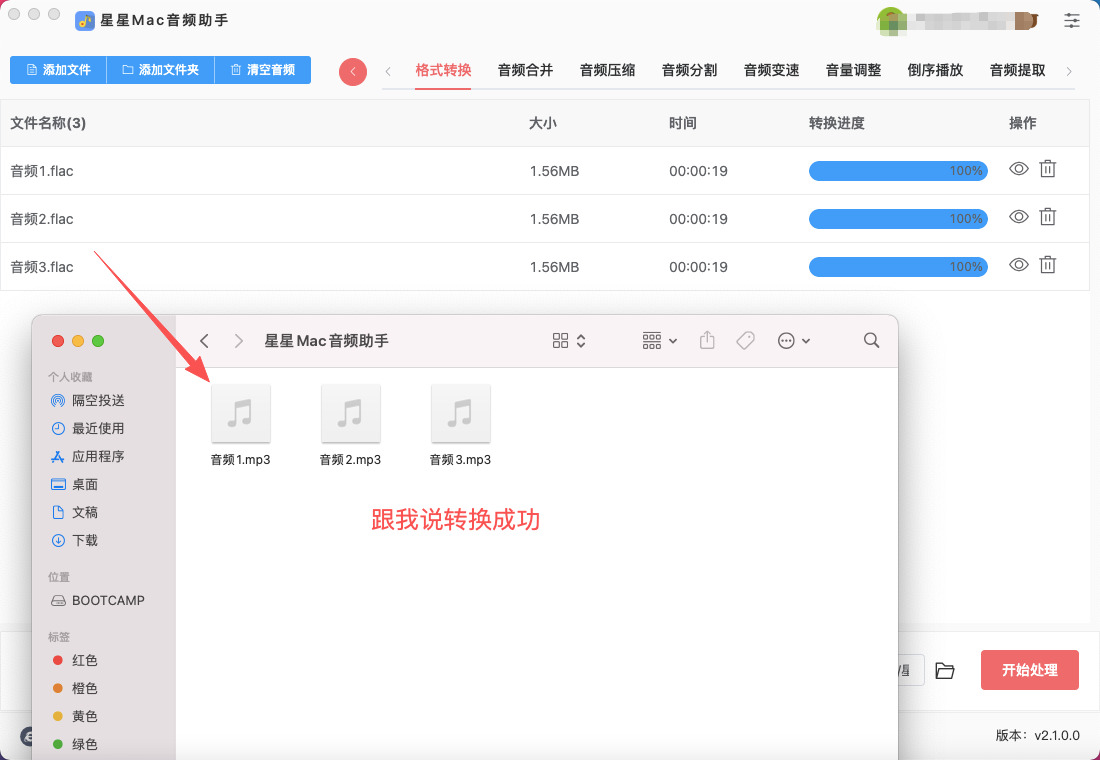Image resolution: width=1100 pixels, height=760 pixels.
Task: Go back in Finder window
Action: click(205, 341)
